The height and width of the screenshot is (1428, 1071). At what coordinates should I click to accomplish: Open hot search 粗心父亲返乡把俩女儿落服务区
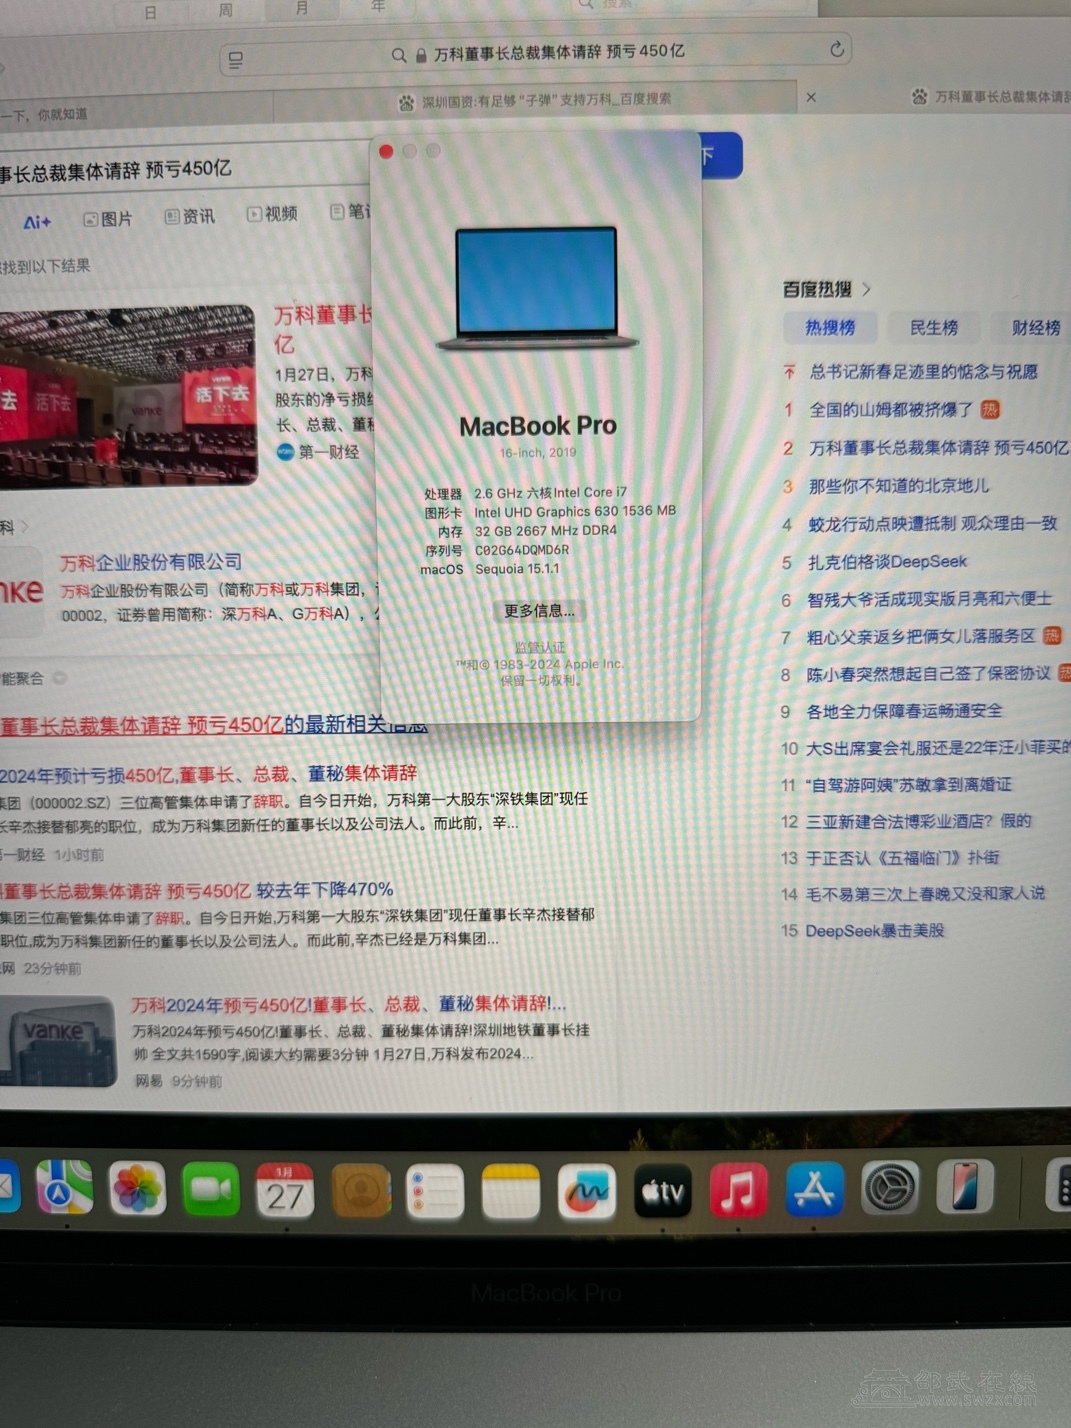click(x=921, y=635)
